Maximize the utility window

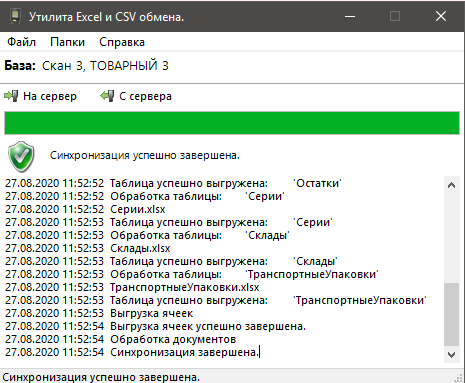click(x=395, y=16)
